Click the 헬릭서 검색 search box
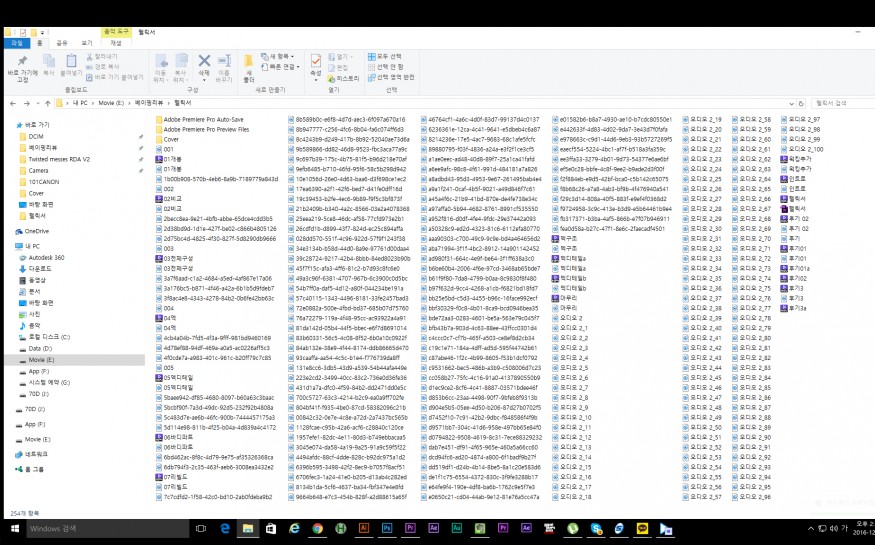The width and height of the screenshot is (875, 545). click(838, 102)
